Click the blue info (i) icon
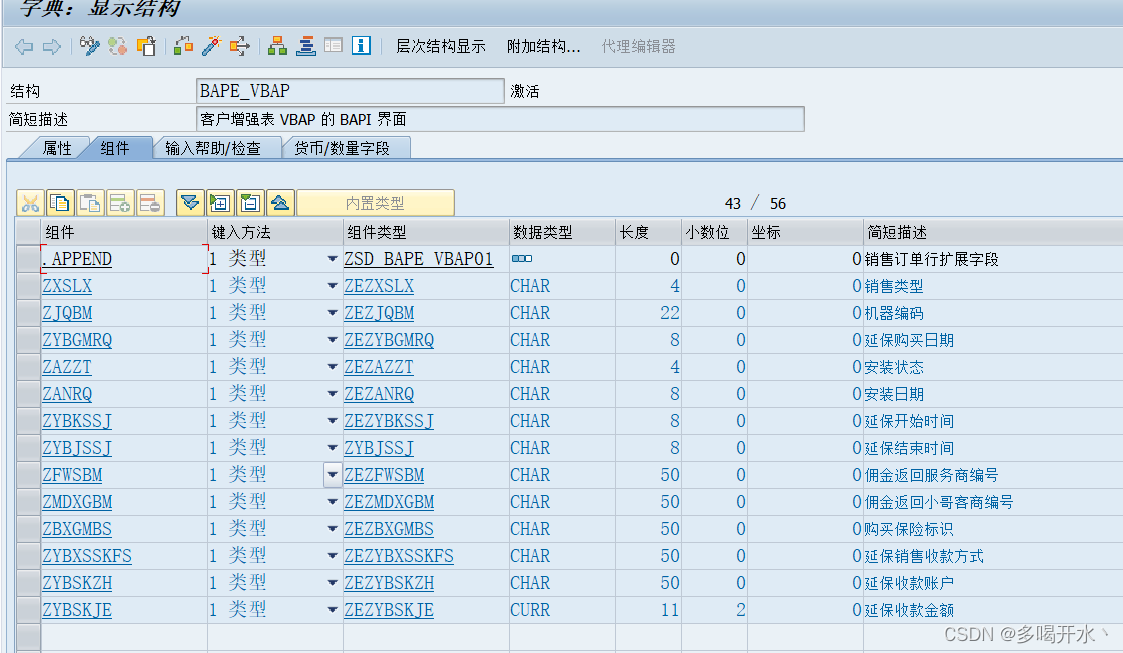Screen dimensions: 1123x653 point(362,46)
